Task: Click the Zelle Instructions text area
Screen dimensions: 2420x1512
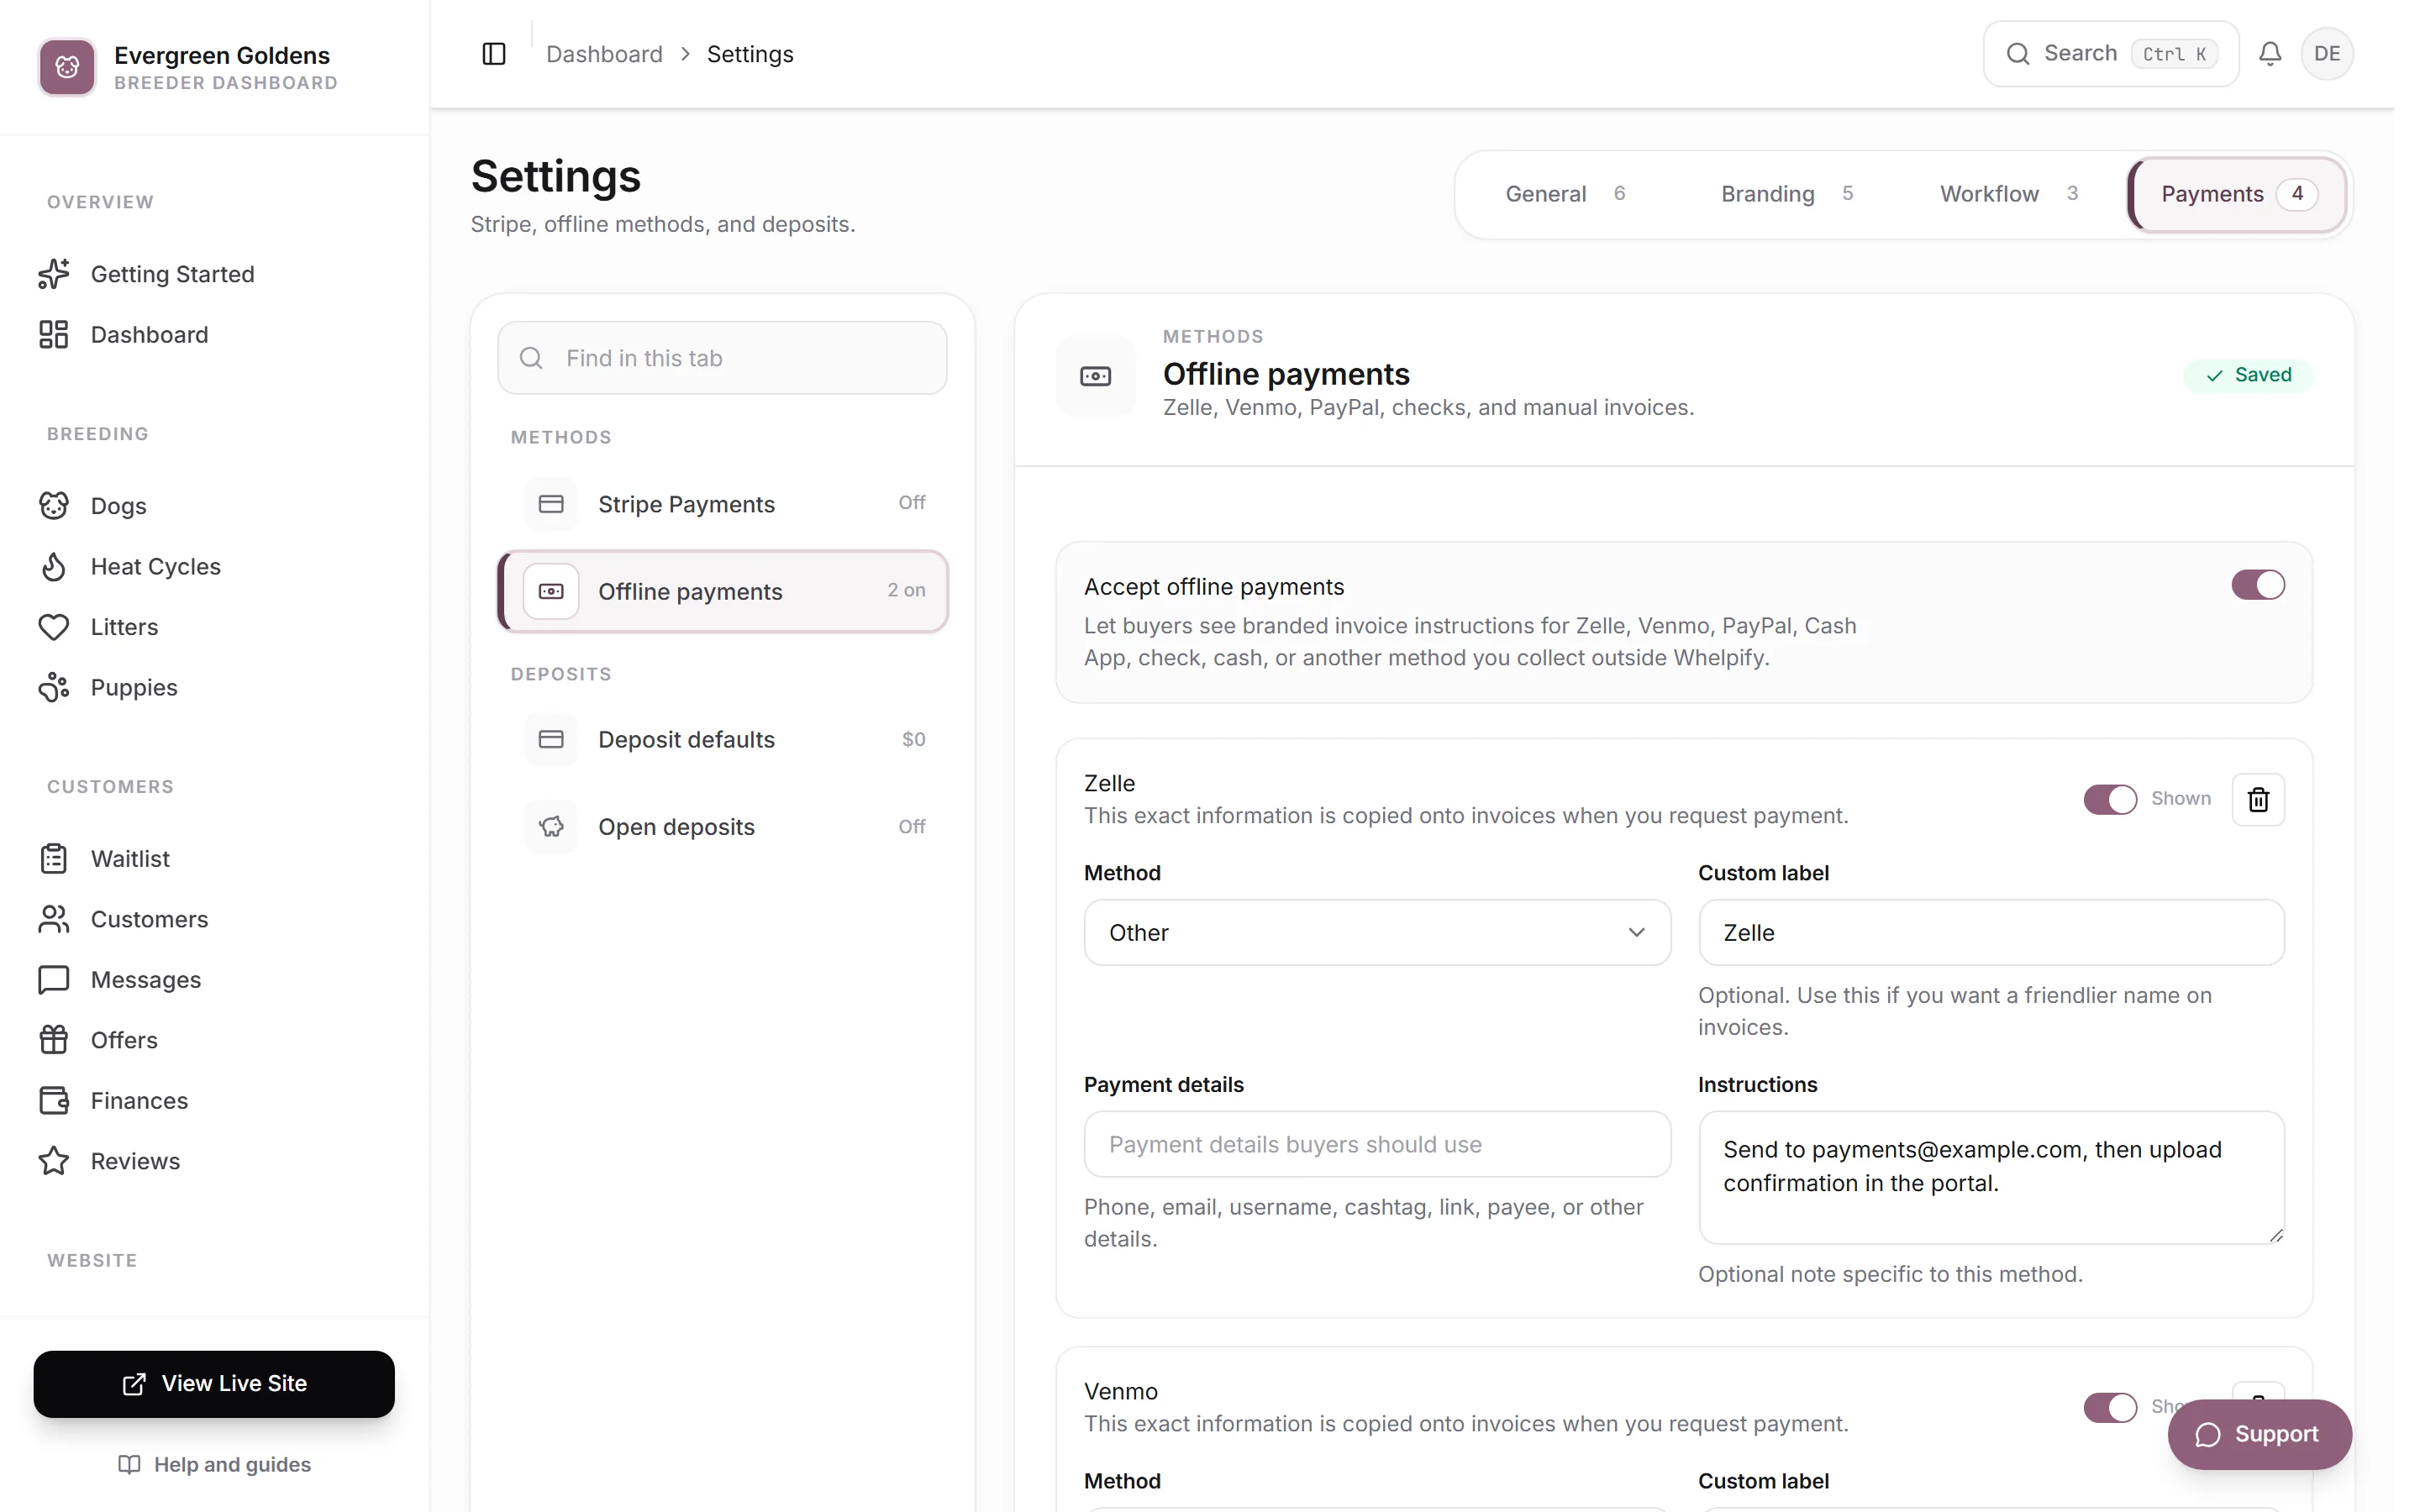Action: click(x=1991, y=1177)
